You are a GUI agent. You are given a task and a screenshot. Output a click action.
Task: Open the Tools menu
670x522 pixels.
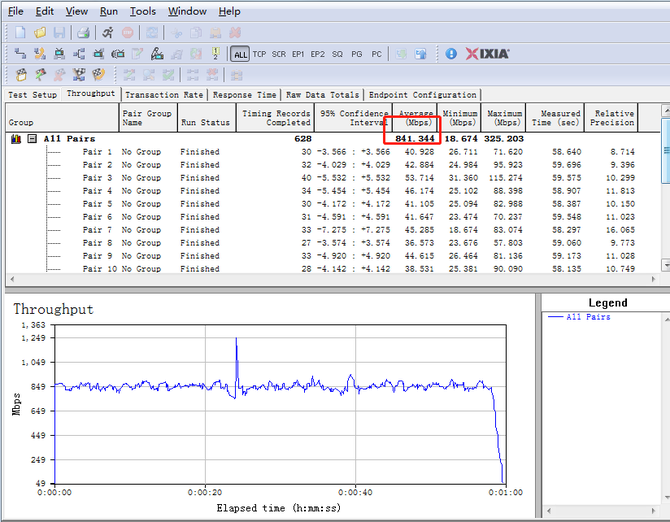142,11
